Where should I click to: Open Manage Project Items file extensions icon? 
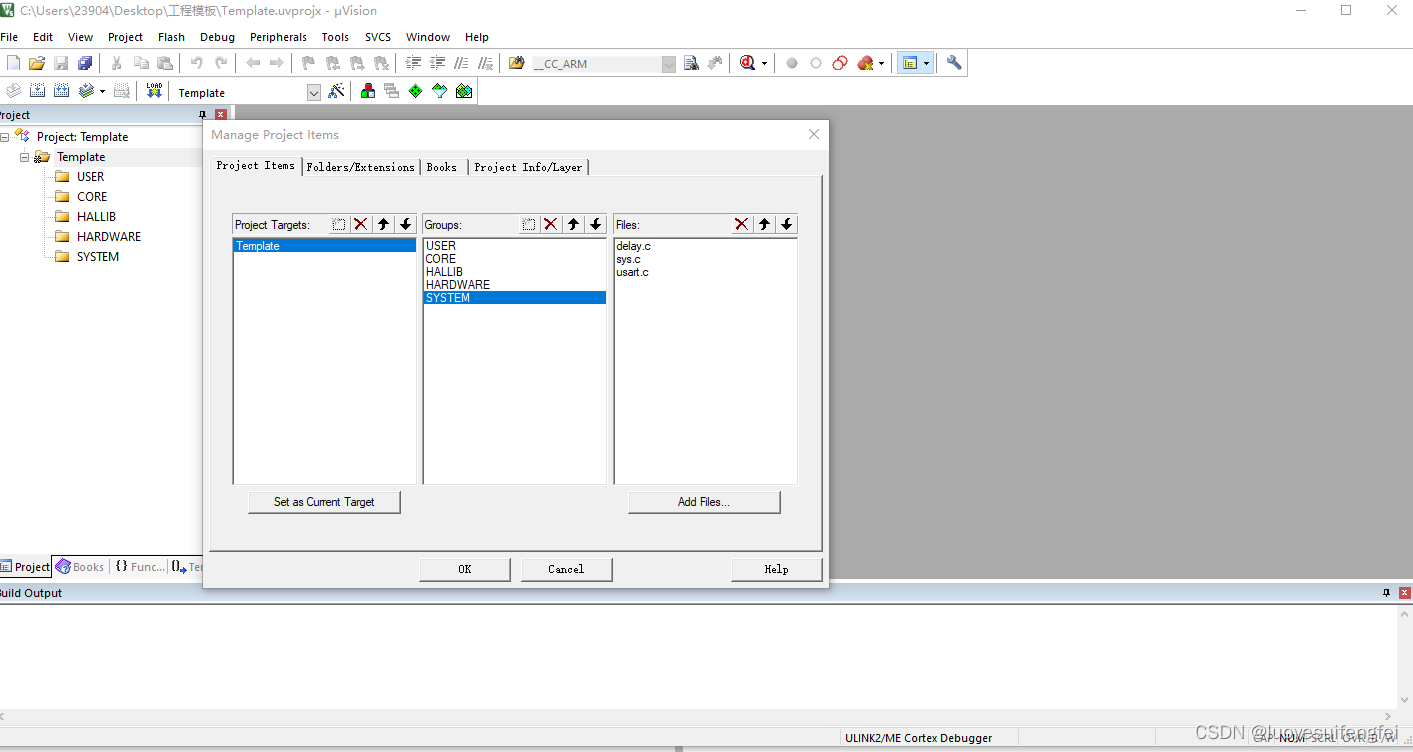click(368, 91)
